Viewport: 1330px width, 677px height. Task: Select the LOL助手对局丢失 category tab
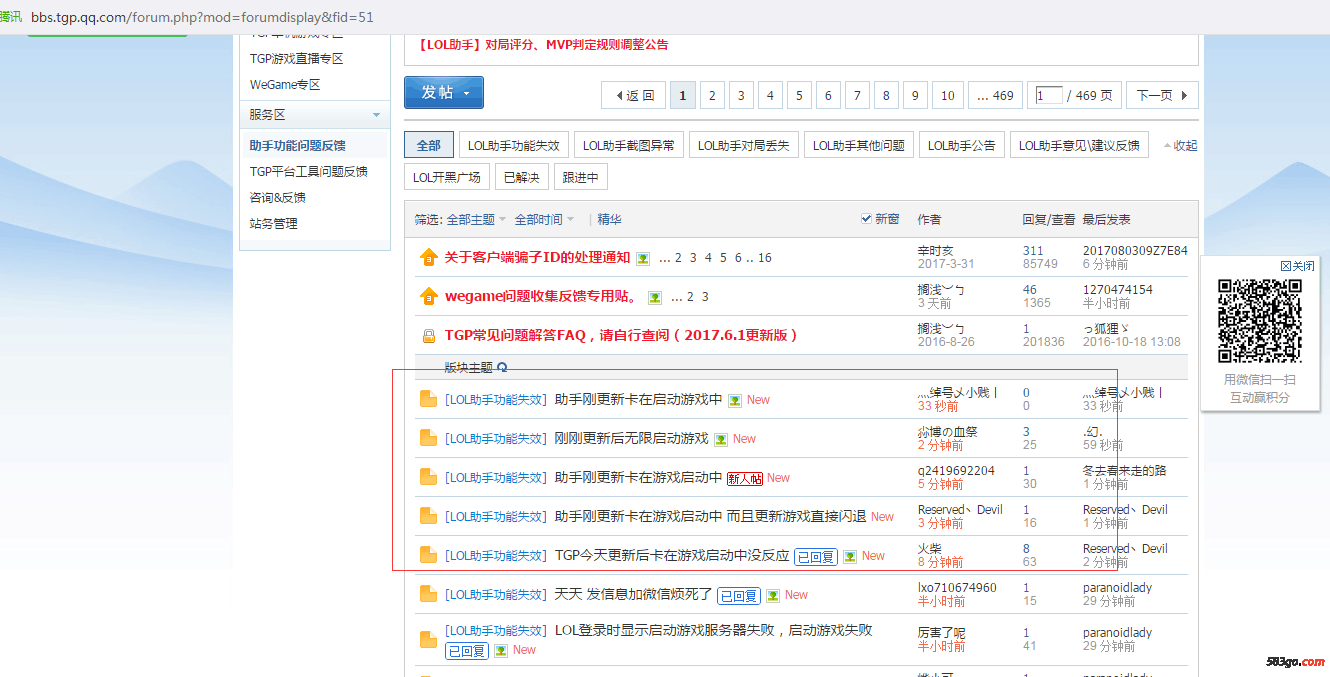point(744,145)
